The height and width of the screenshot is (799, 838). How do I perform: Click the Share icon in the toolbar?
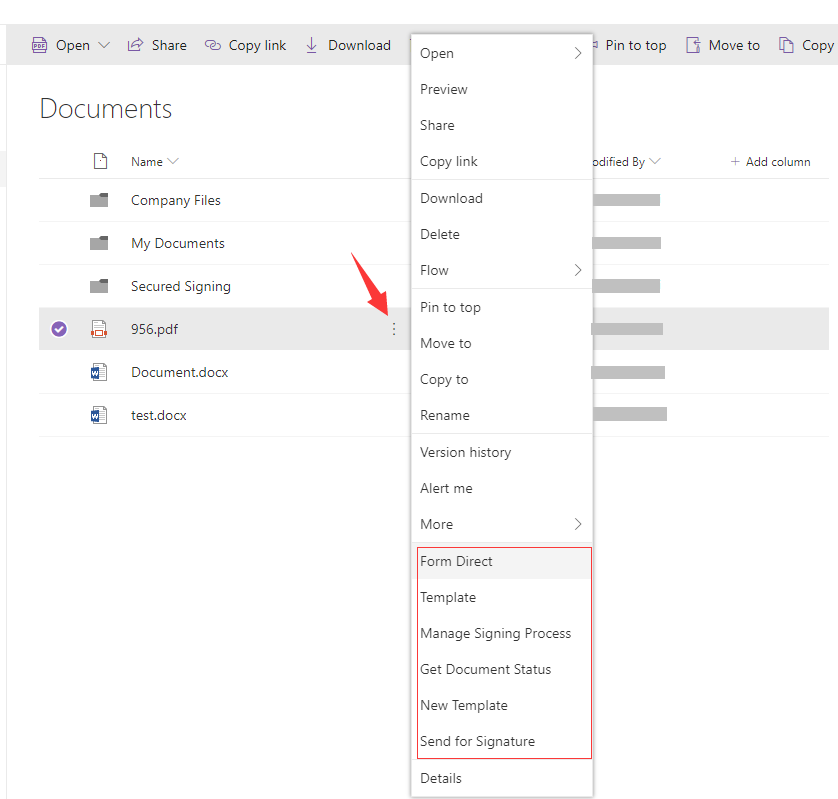pyautogui.click(x=135, y=45)
